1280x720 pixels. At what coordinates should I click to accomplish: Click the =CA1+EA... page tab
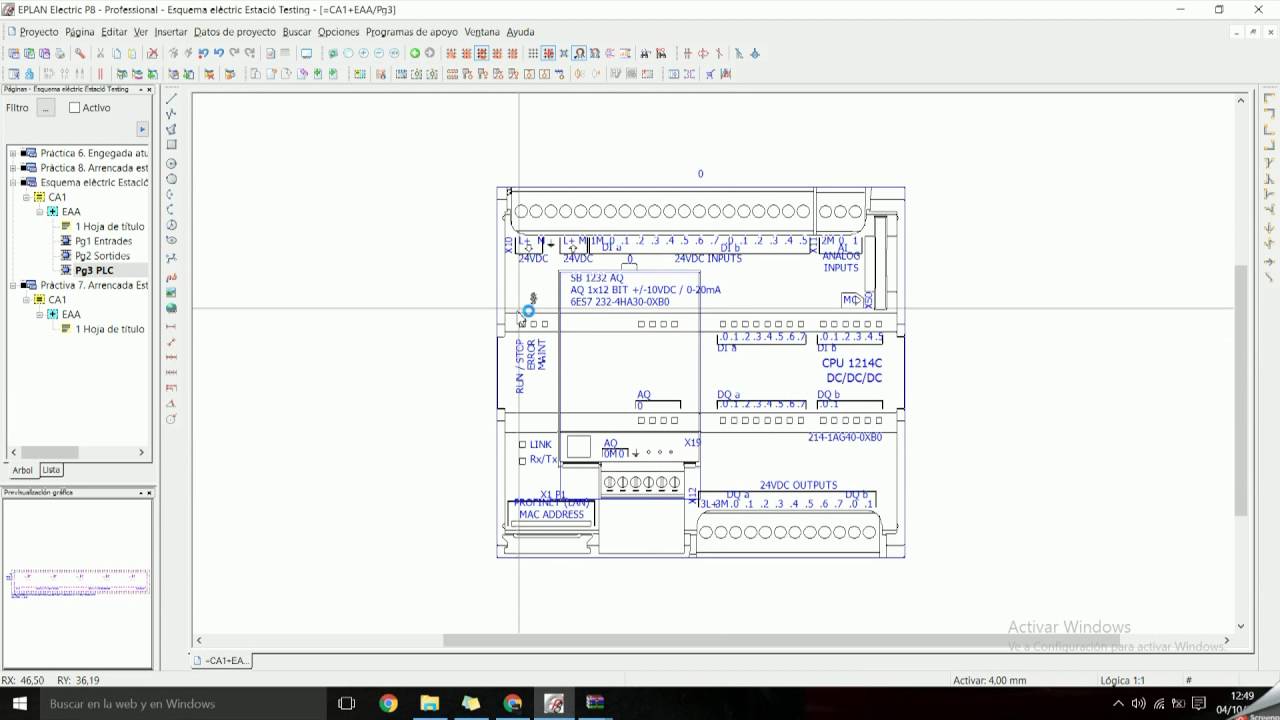(x=223, y=660)
